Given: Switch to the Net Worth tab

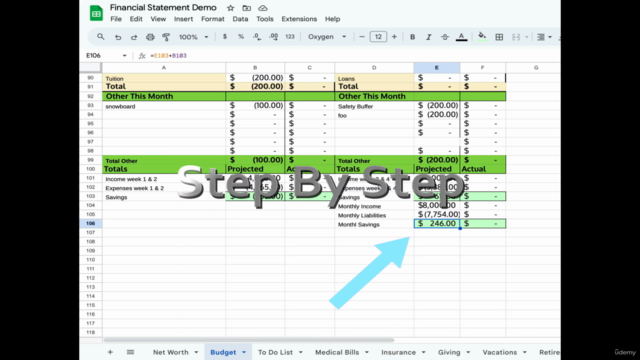Looking at the screenshot, I should [x=171, y=352].
